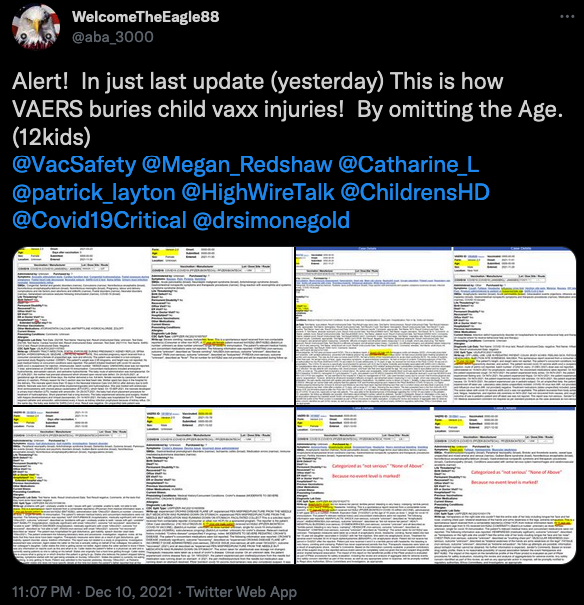Click the Dec 10, 2021 date

tap(128, 591)
